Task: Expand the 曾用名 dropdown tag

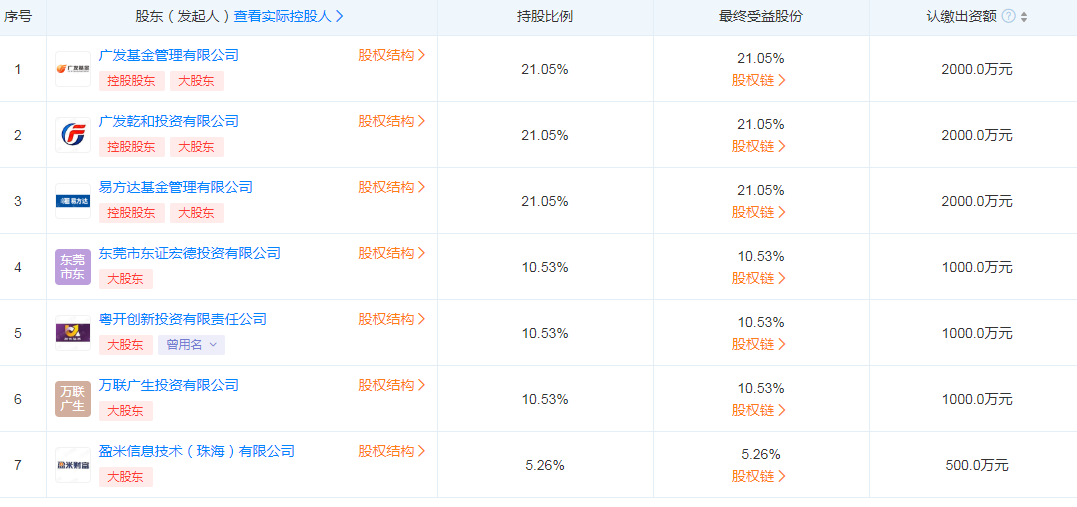Action: pyautogui.click(x=191, y=344)
